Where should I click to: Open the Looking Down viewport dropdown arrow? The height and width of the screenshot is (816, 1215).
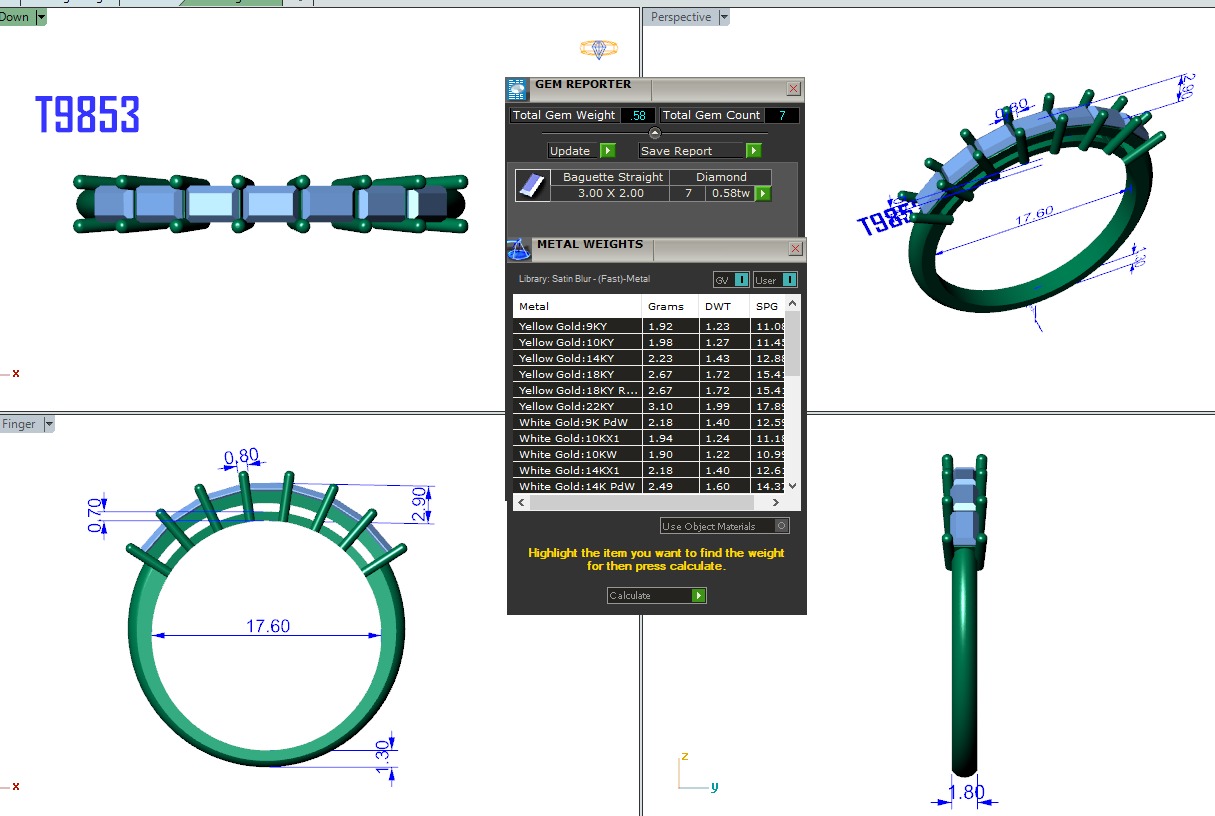(41, 17)
